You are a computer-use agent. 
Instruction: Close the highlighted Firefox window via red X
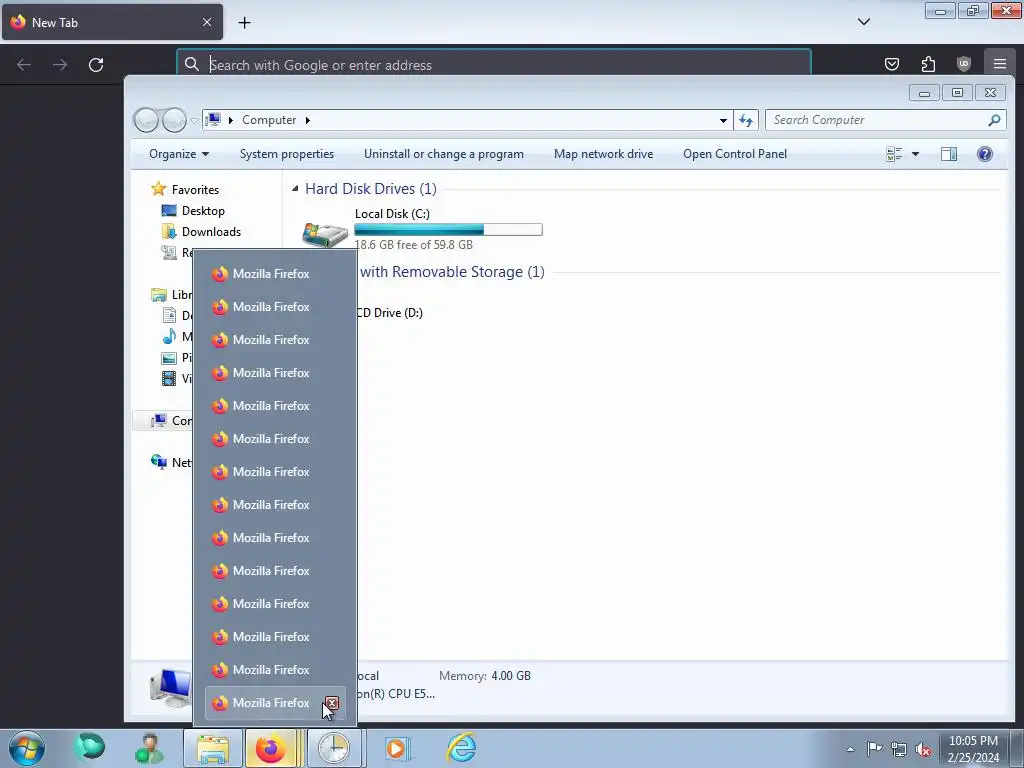(332, 703)
